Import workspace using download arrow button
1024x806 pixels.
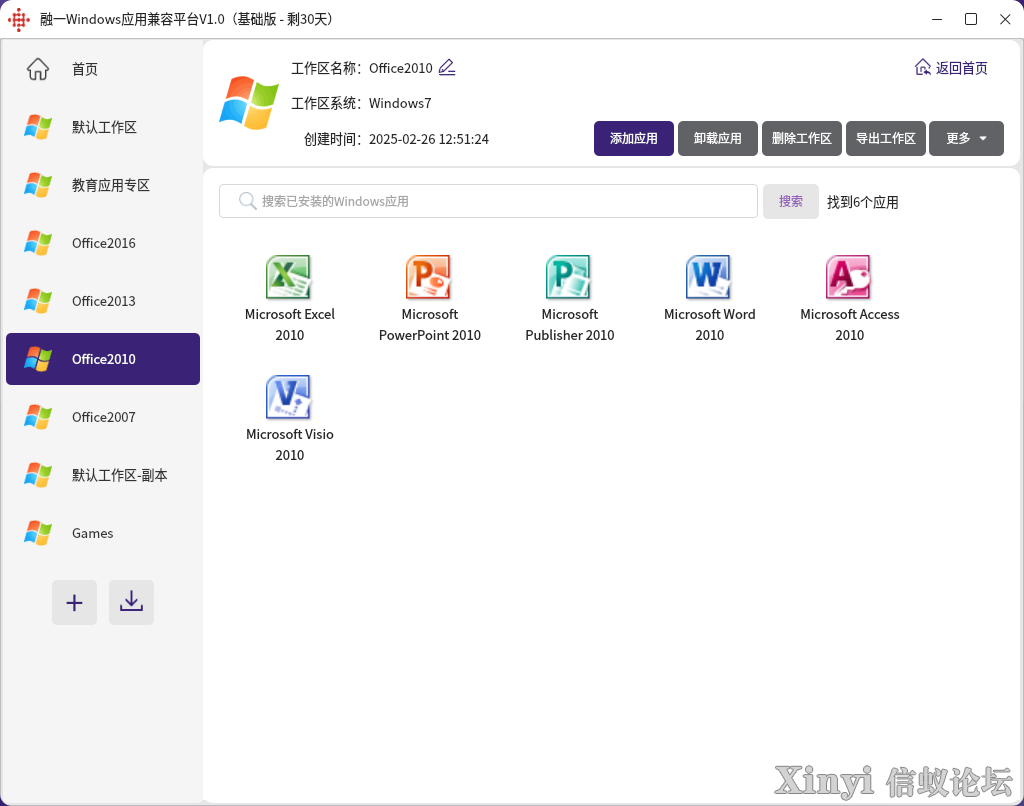[131, 602]
